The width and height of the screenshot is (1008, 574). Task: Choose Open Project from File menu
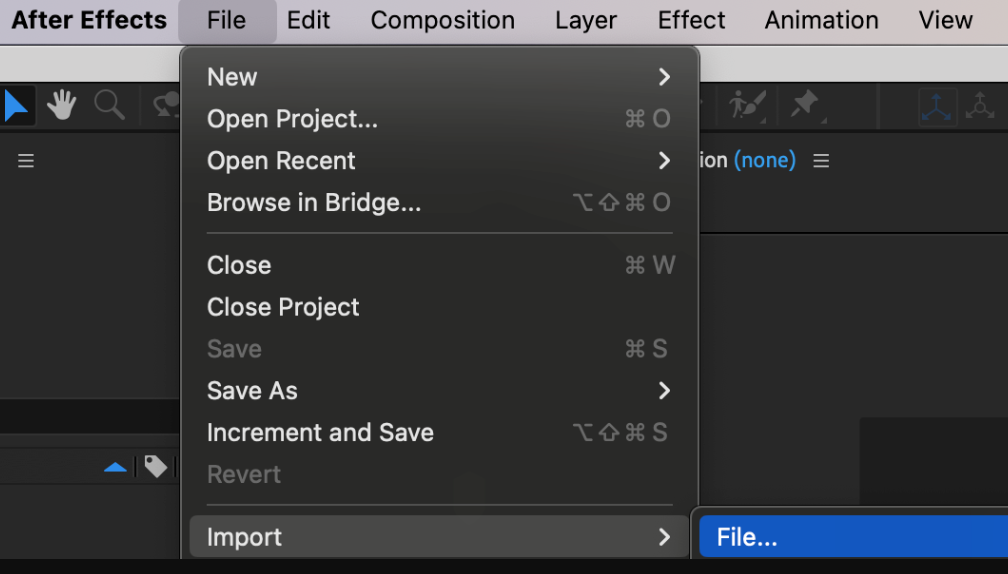click(x=292, y=119)
